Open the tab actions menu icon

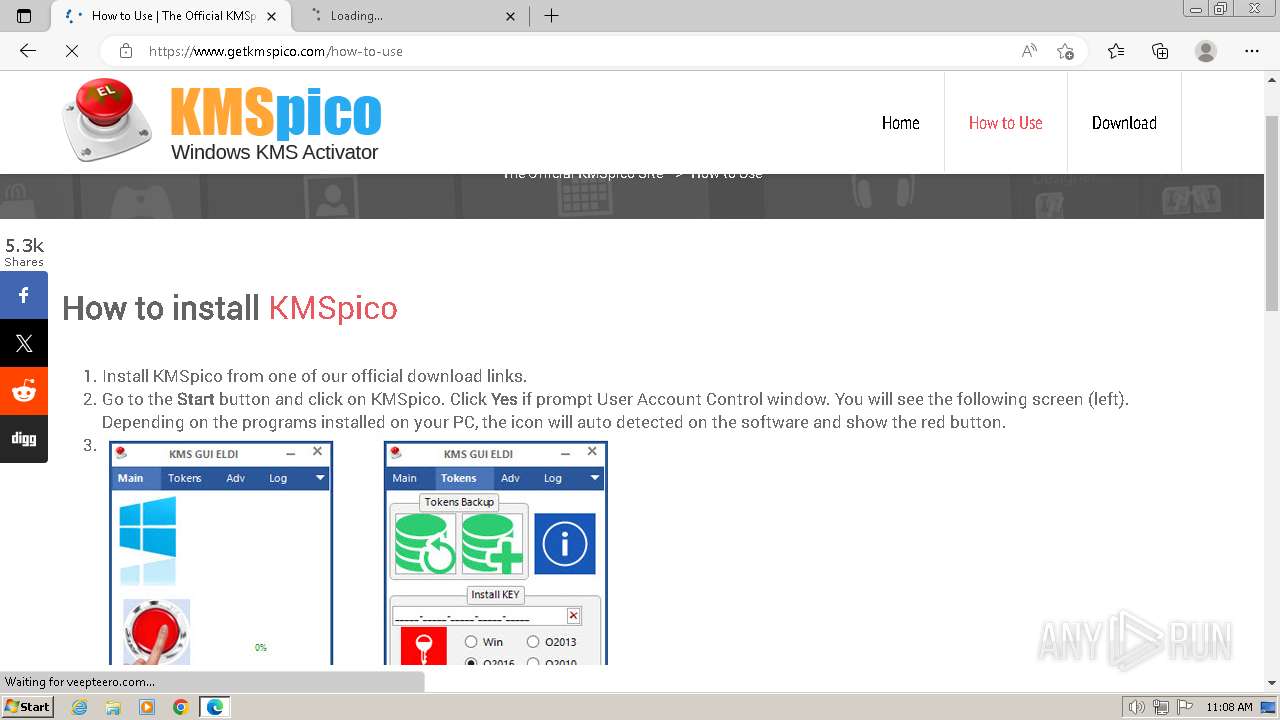coord(24,16)
